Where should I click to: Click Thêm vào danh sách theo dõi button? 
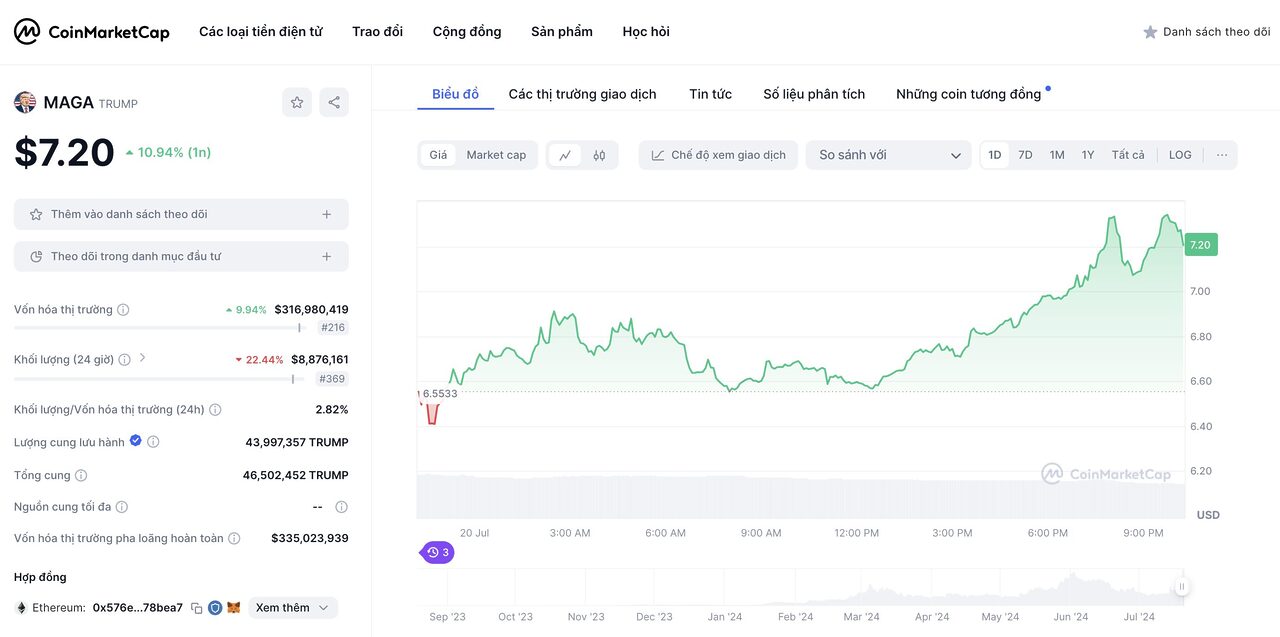181,214
